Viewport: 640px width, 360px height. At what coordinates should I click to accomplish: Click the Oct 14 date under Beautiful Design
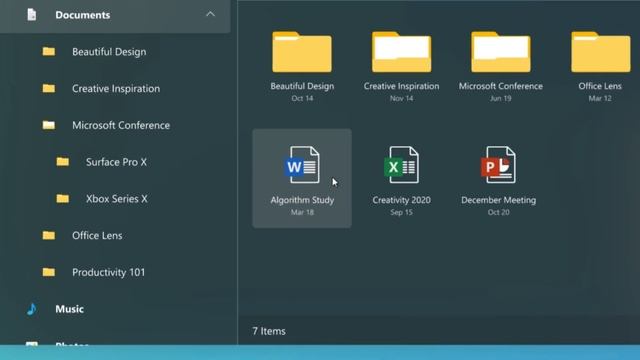pyautogui.click(x=302, y=98)
